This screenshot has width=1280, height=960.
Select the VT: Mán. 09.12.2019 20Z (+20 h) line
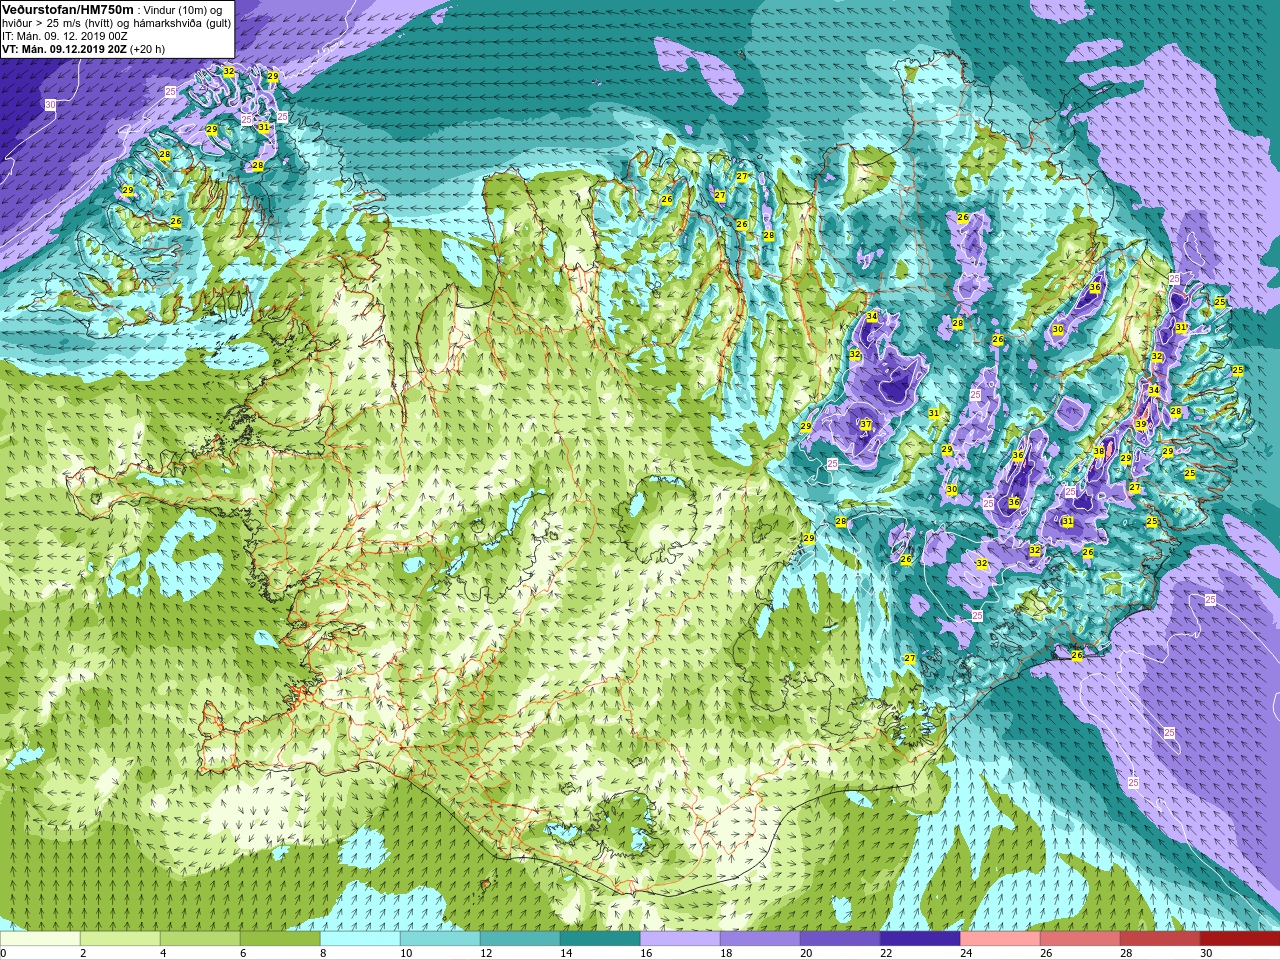(x=84, y=48)
